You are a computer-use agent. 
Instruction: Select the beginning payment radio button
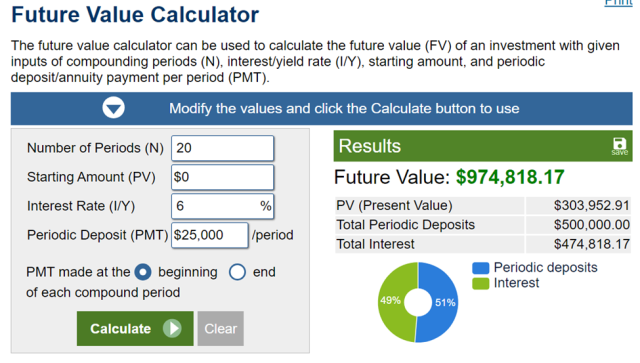[x=143, y=272]
